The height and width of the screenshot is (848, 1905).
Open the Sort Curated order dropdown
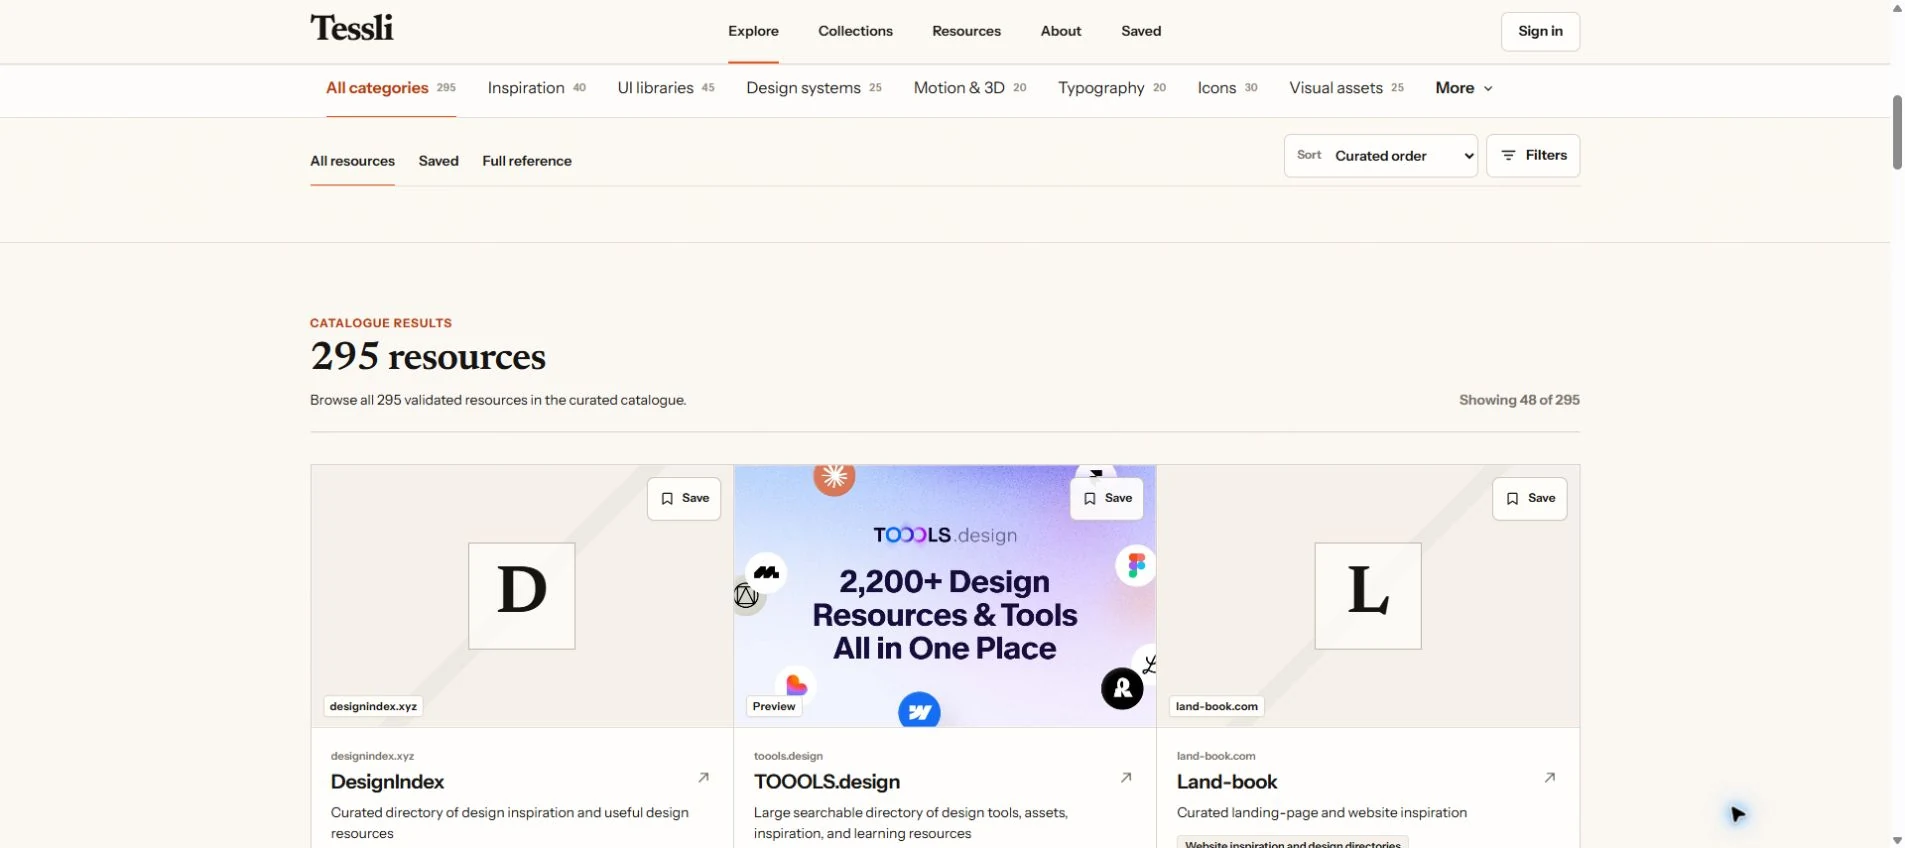coord(1381,156)
